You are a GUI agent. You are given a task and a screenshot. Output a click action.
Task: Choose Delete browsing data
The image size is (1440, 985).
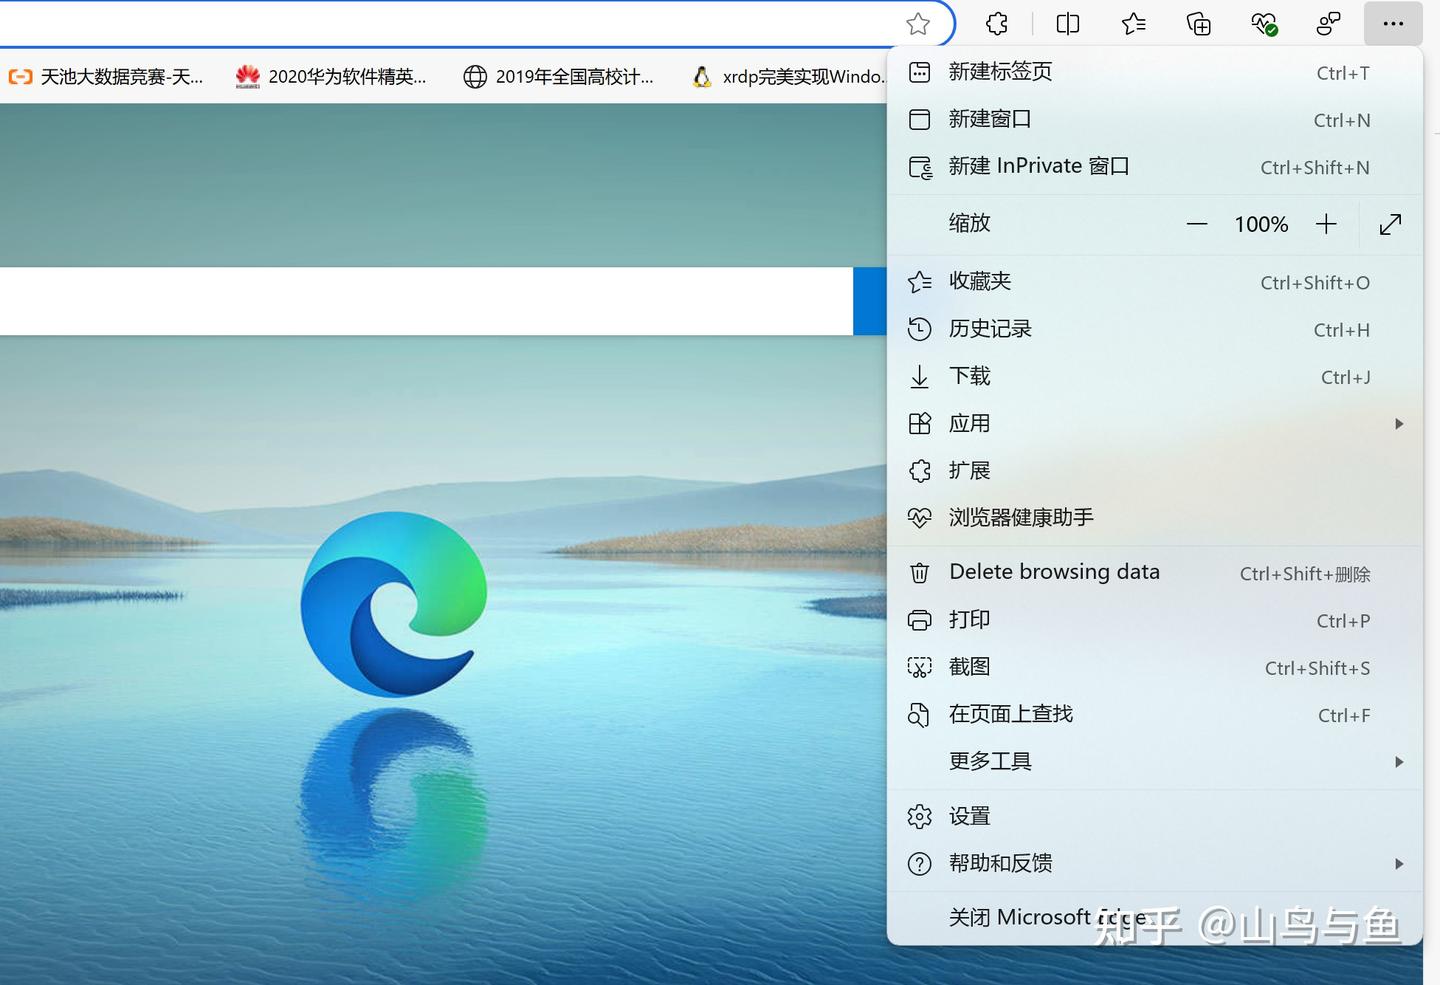[x=1155, y=572]
